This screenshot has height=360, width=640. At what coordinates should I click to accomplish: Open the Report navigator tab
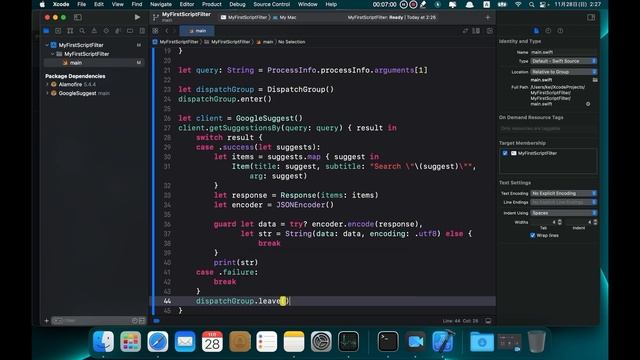(142, 31)
